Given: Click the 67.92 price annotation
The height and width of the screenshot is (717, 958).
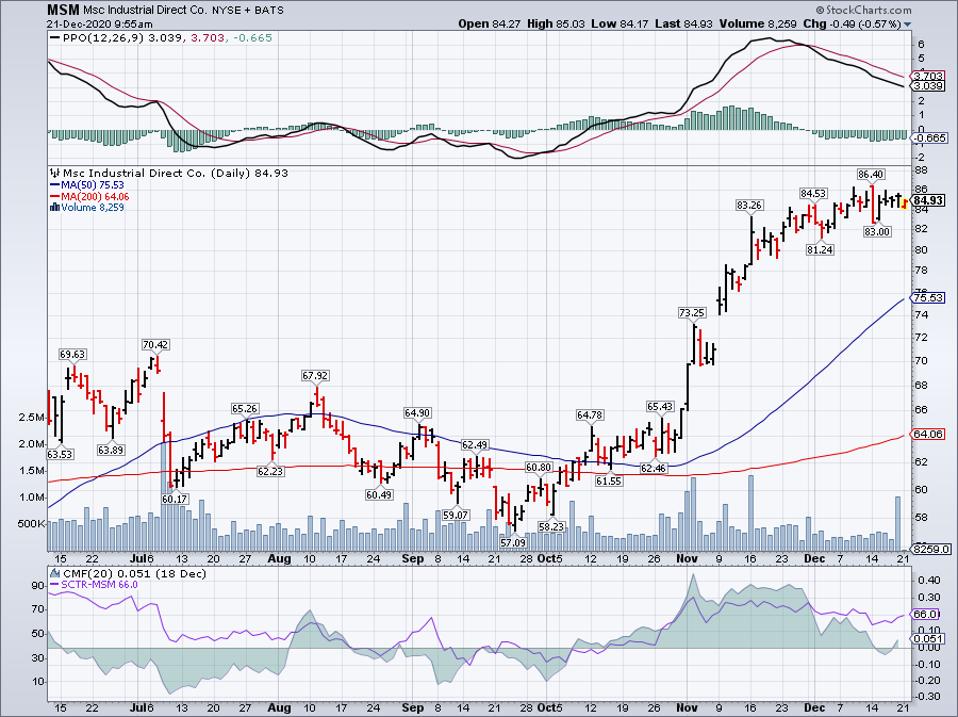Looking at the screenshot, I should click(x=315, y=376).
